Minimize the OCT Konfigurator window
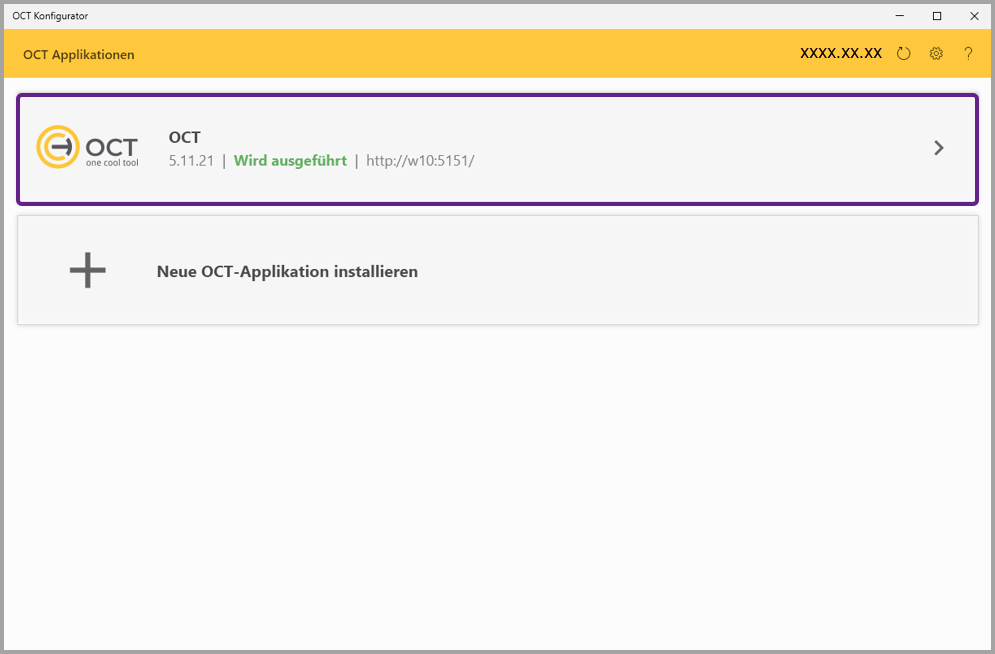 [x=899, y=16]
